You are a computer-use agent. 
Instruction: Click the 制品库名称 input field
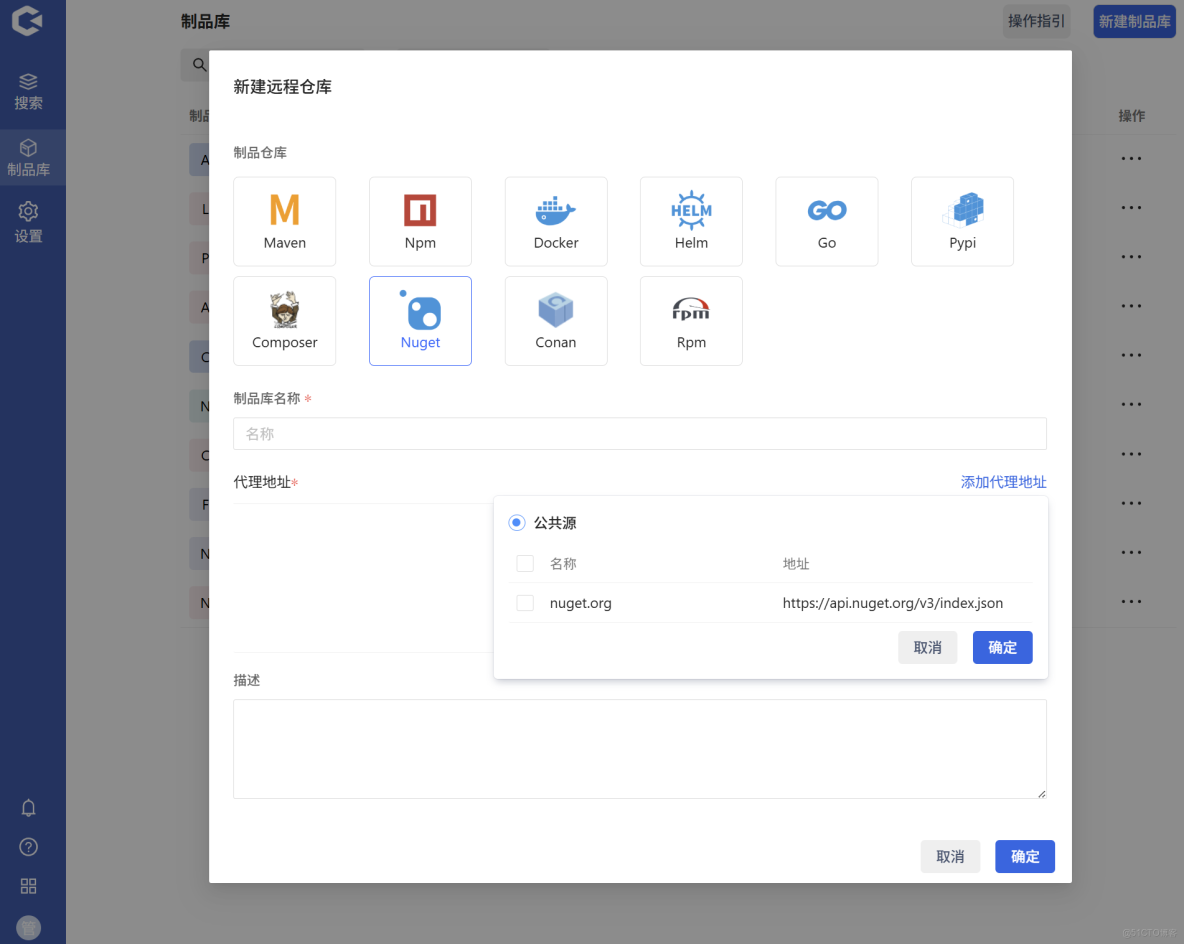(639, 433)
